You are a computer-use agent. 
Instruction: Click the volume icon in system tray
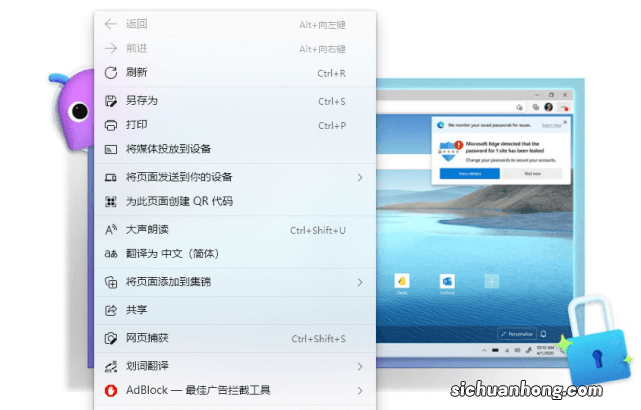click(518, 350)
